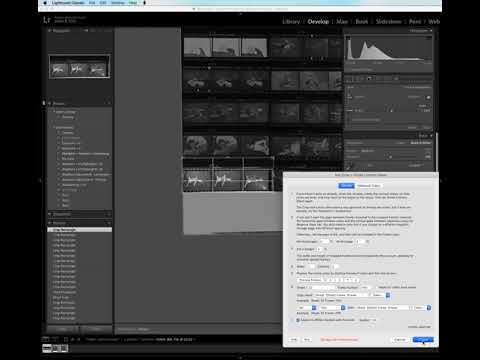Choose the Black & White treatment
Screen dimensions: 480x360
[421, 143]
